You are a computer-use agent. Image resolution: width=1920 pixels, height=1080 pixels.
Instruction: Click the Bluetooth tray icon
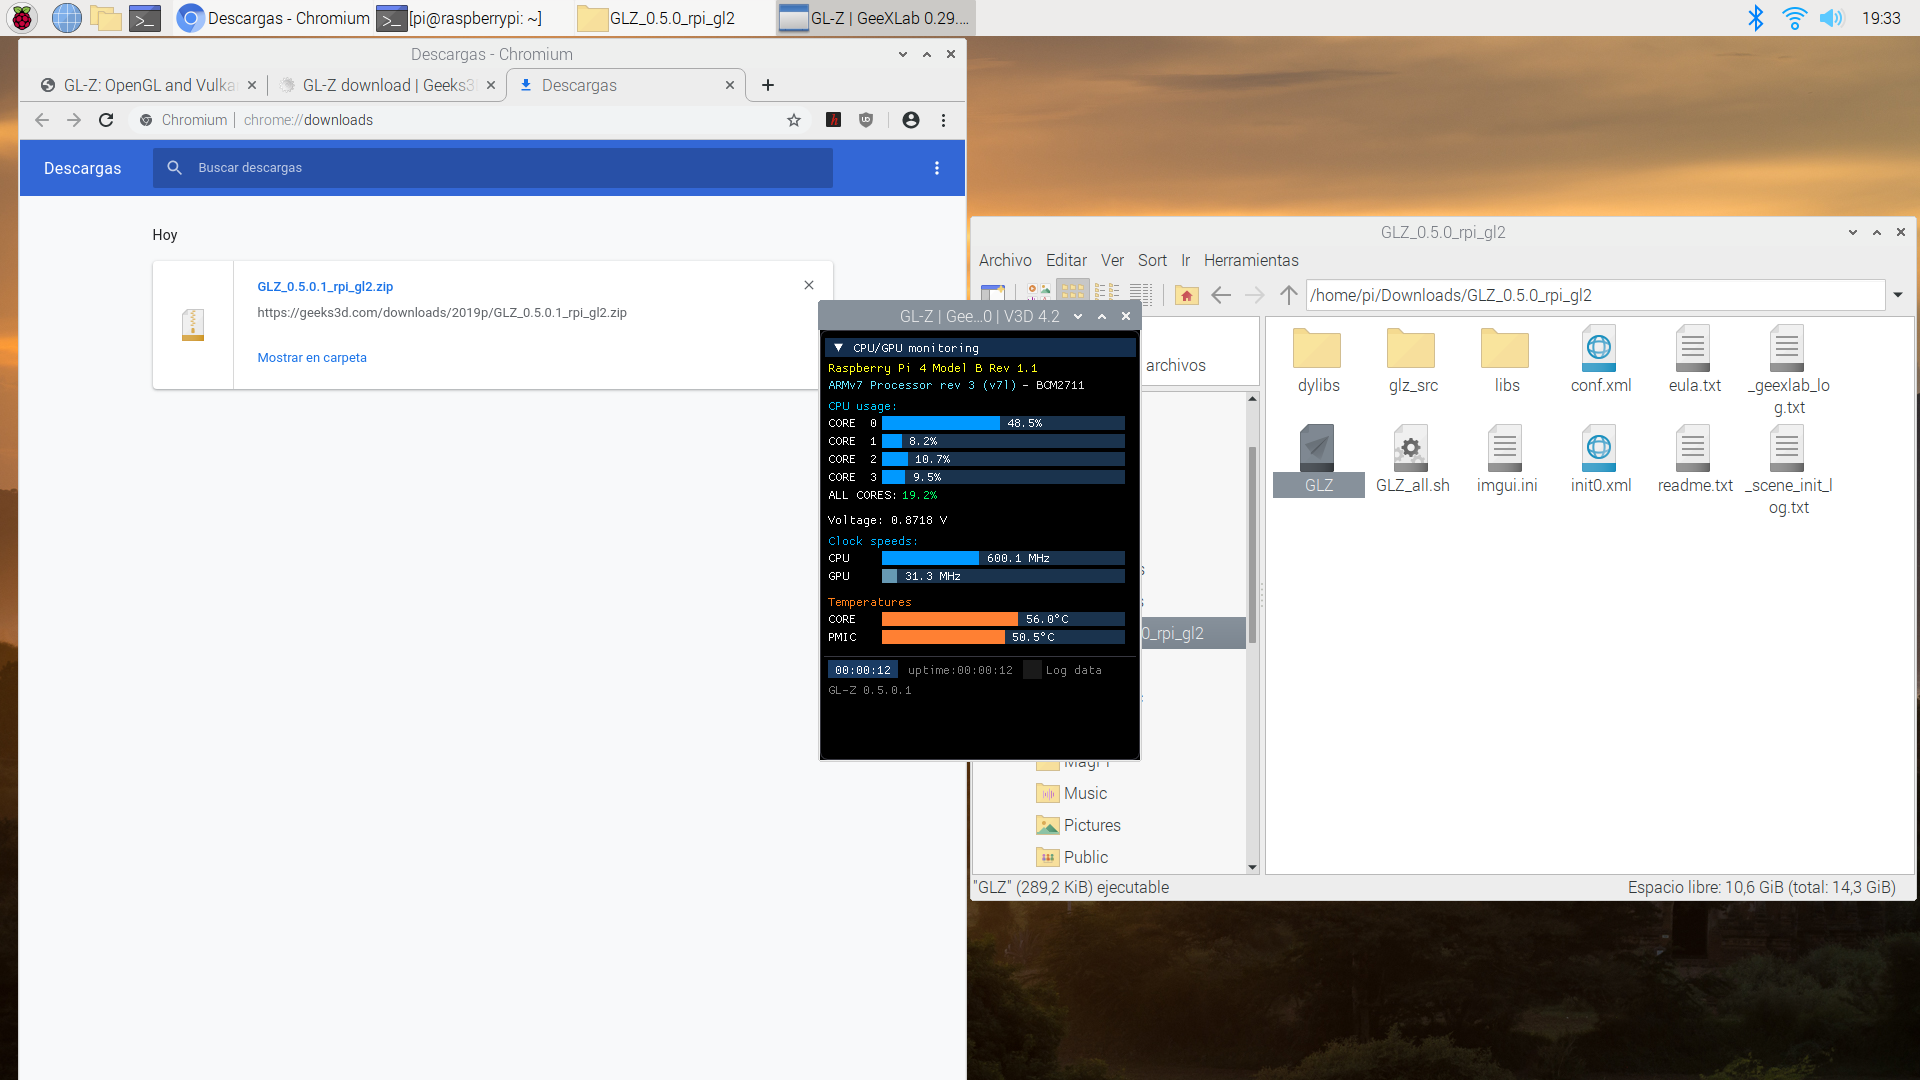tap(1755, 18)
